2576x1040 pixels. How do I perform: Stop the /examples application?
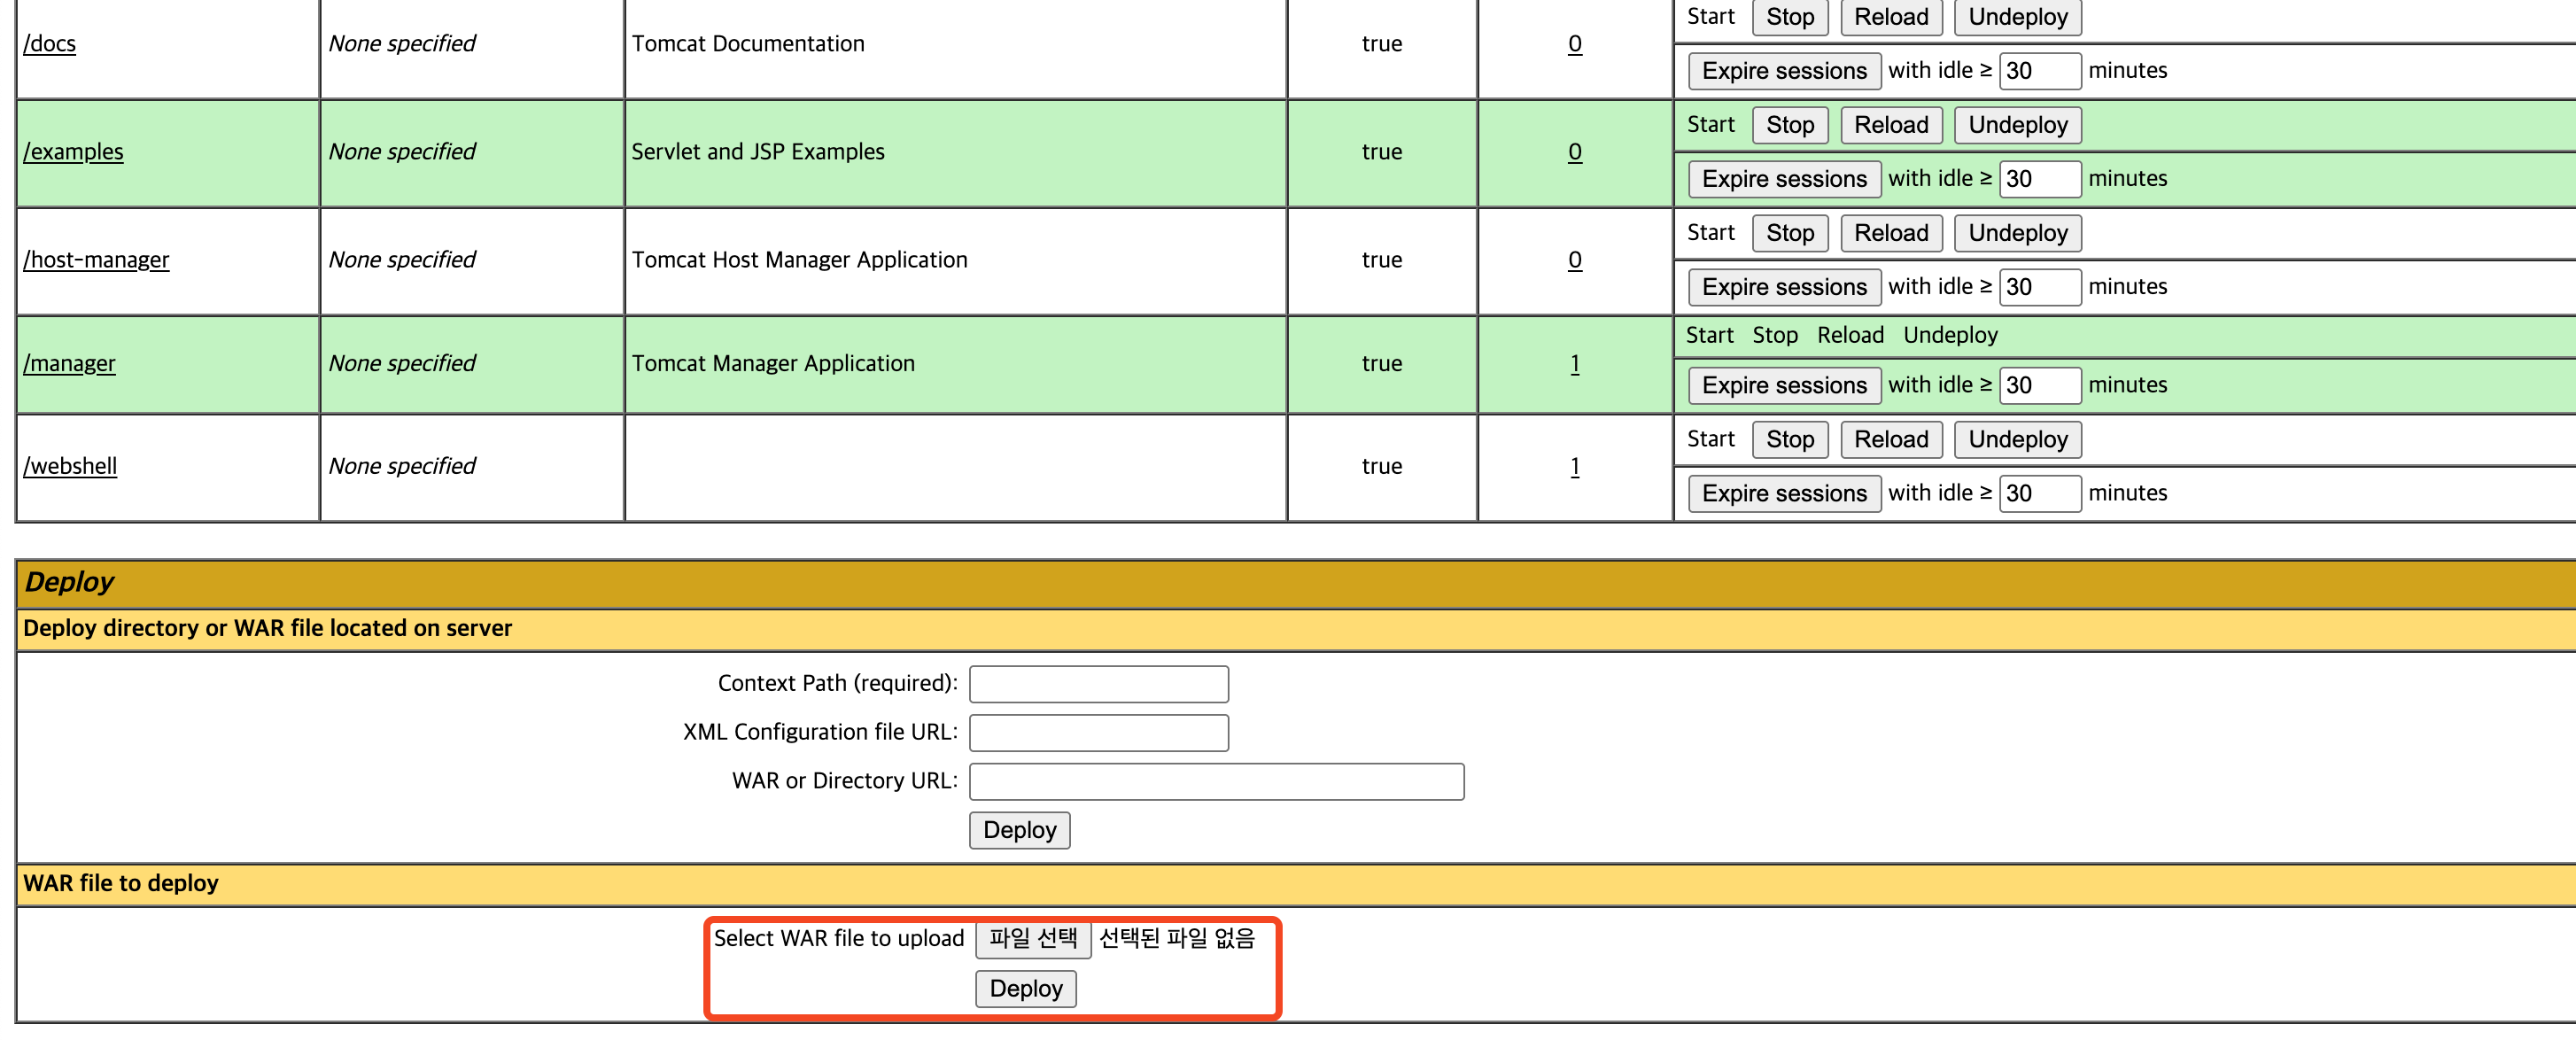pos(1789,125)
